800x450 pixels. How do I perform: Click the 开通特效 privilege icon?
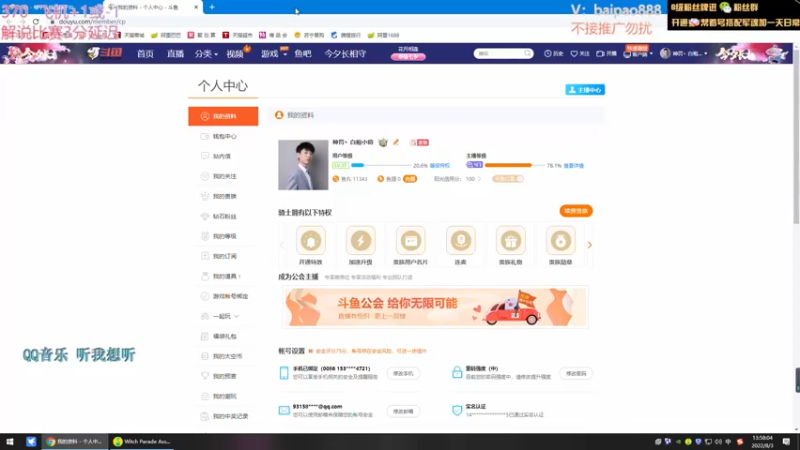click(311, 240)
